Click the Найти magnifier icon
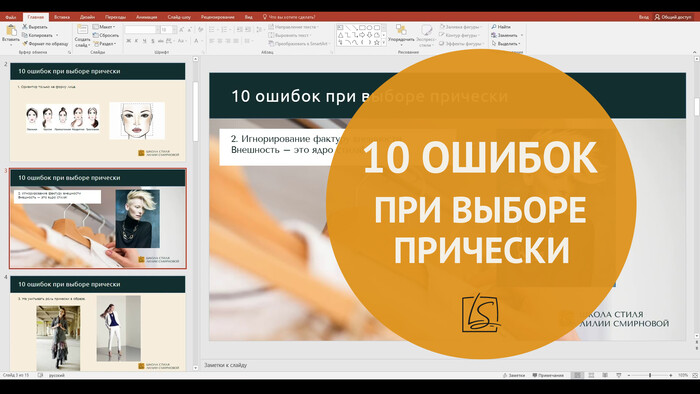 click(x=494, y=27)
